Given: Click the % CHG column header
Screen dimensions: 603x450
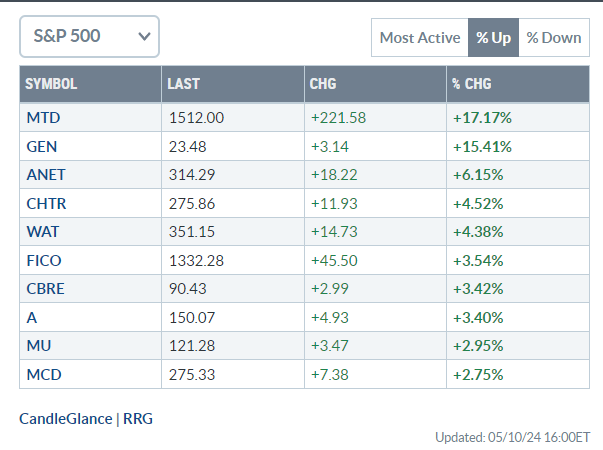Looking at the screenshot, I should click(472, 84).
